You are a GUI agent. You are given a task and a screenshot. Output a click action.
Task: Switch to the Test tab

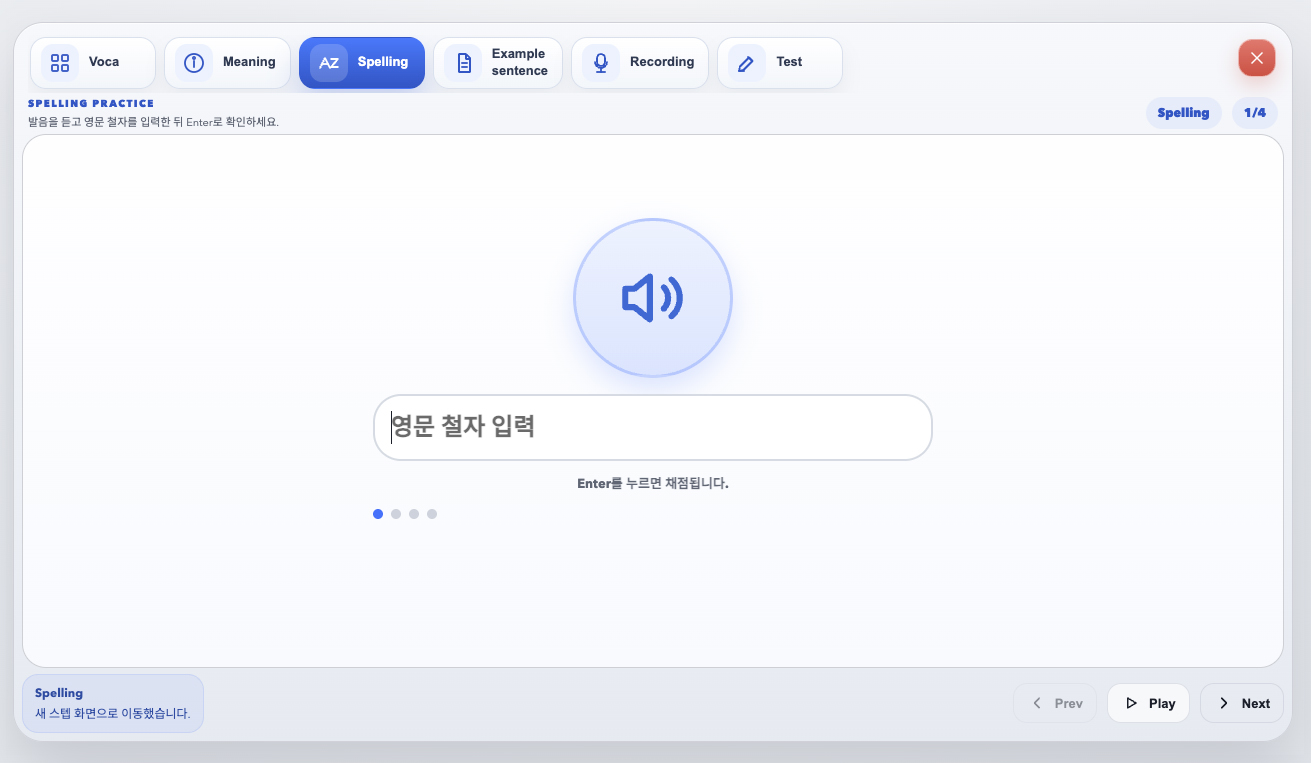pos(780,63)
